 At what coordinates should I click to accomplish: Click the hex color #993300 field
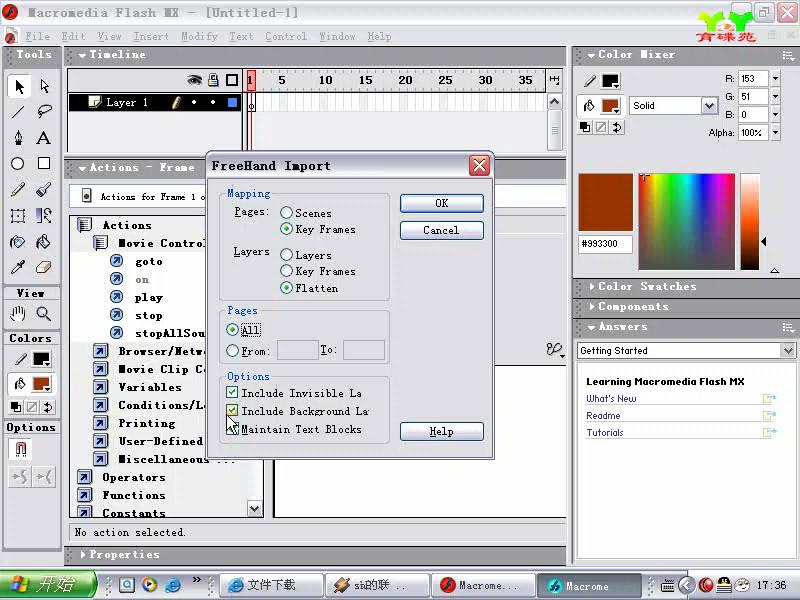[x=605, y=244]
